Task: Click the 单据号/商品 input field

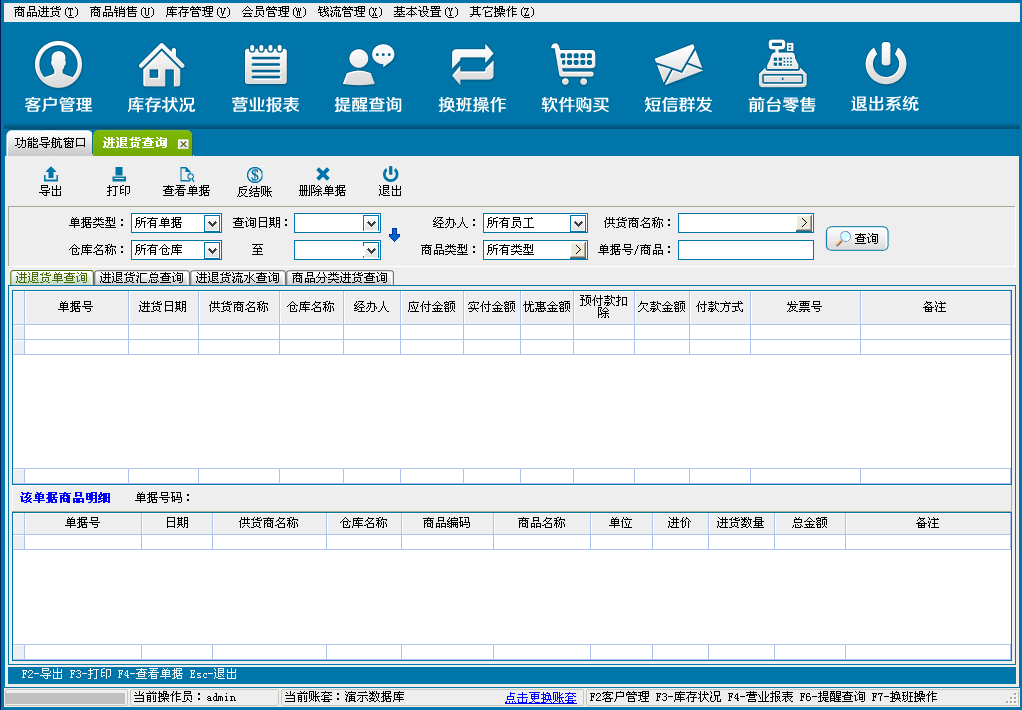Action: point(745,250)
